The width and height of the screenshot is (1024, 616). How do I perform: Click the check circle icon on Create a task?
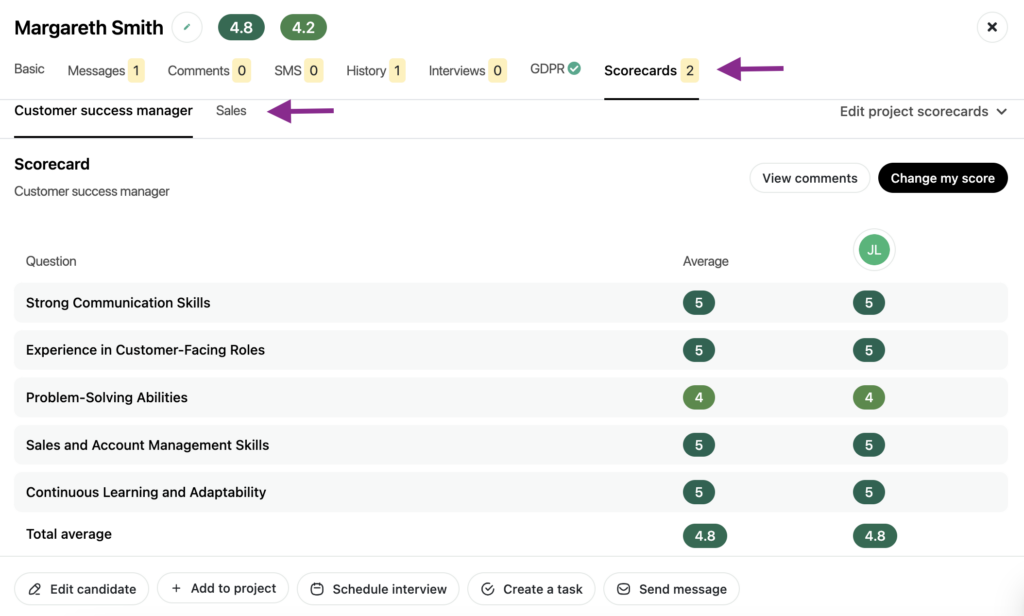(489, 589)
